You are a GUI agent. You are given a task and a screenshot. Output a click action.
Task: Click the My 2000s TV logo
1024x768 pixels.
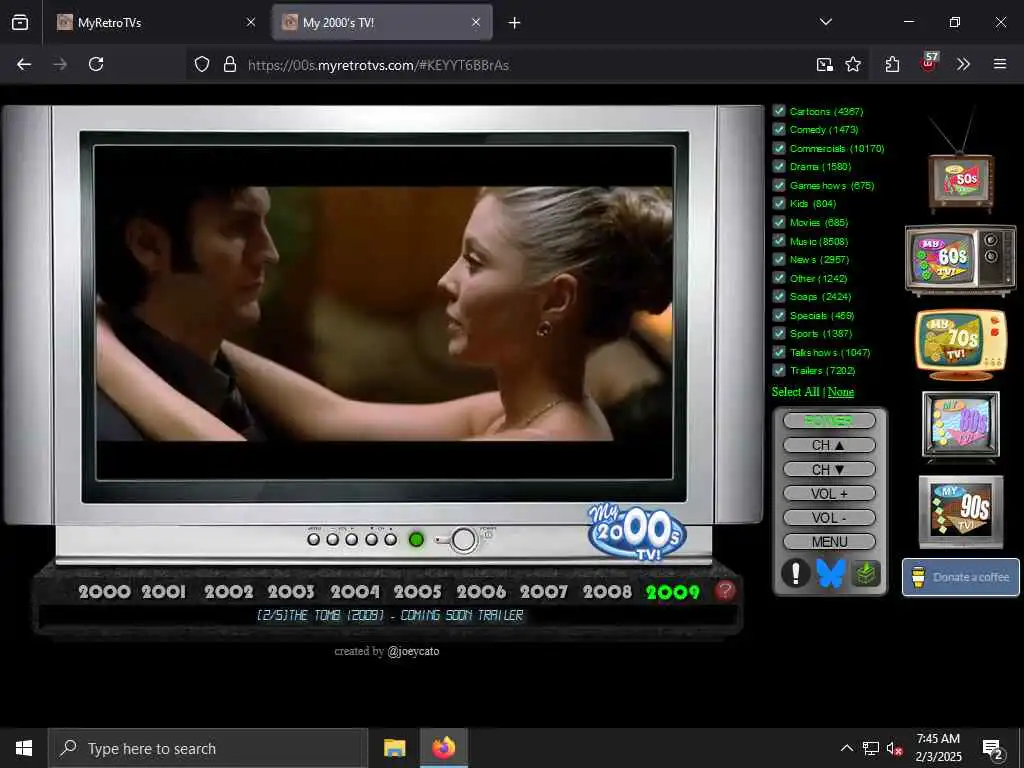pos(637,530)
